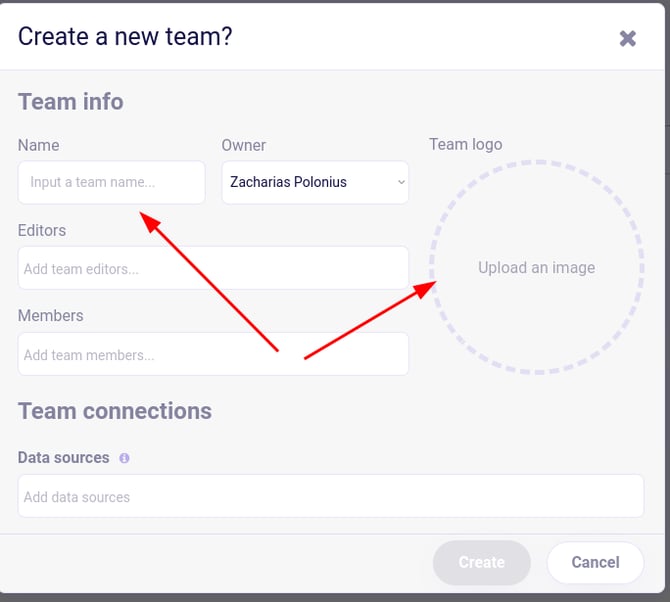Click the Data sources info icon

[124, 458]
